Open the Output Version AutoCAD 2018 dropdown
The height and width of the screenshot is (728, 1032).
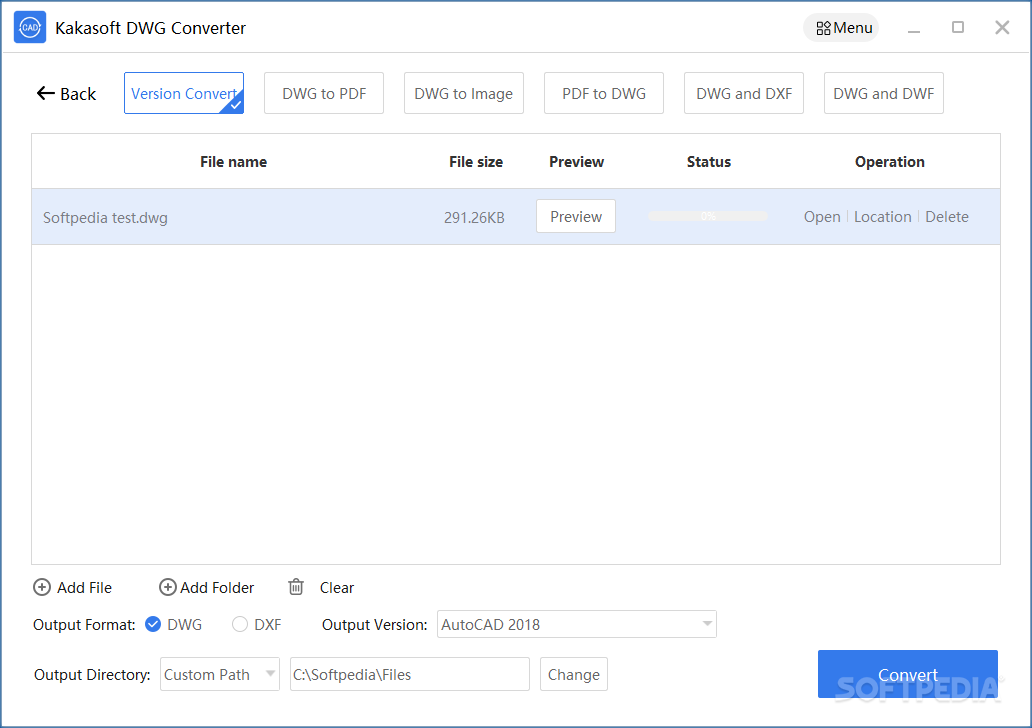(577, 624)
